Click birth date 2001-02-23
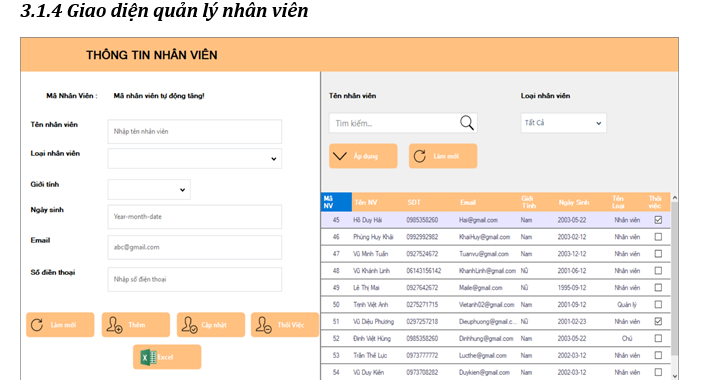Screen dimensions: 702x390 pyautogui.click(x=572, y=321)
